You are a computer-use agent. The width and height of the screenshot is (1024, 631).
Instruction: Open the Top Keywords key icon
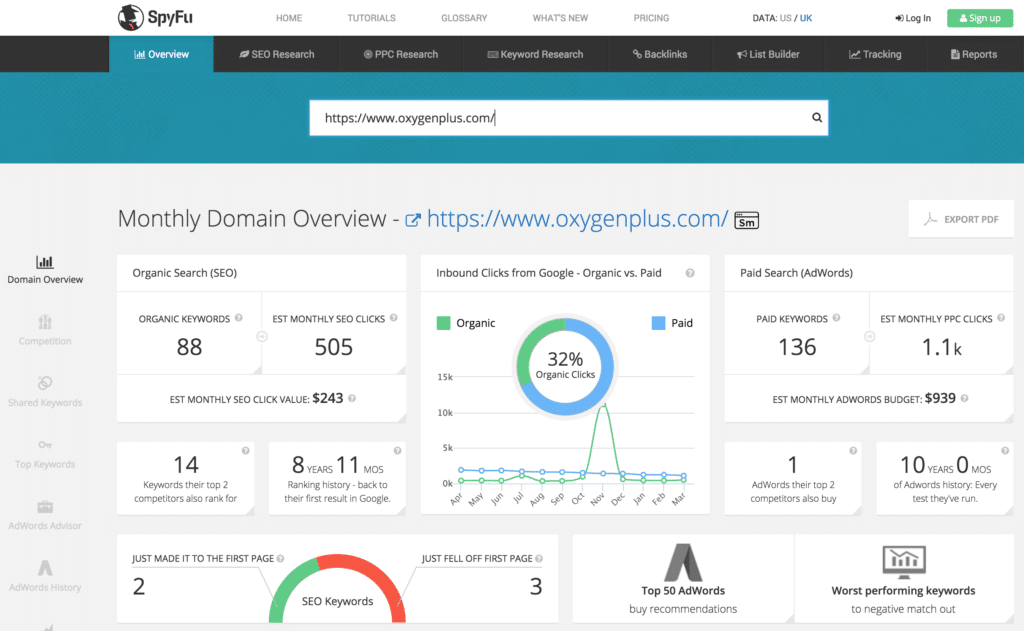click(44, 445)
